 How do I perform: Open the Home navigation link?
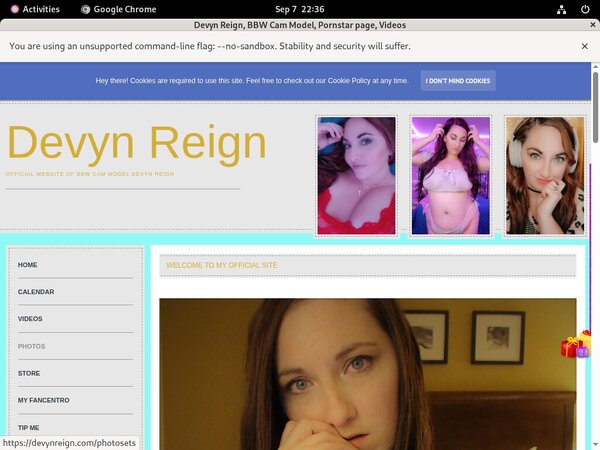[28, 265]
